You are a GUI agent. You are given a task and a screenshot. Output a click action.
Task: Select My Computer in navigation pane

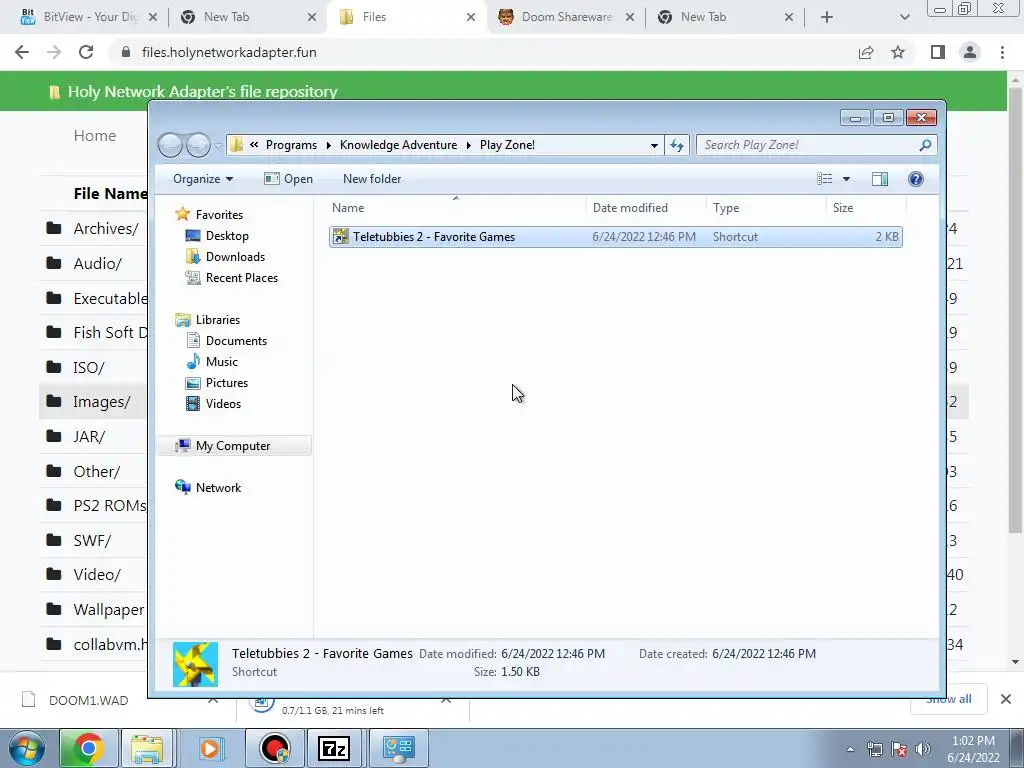[x=232, y=445]
